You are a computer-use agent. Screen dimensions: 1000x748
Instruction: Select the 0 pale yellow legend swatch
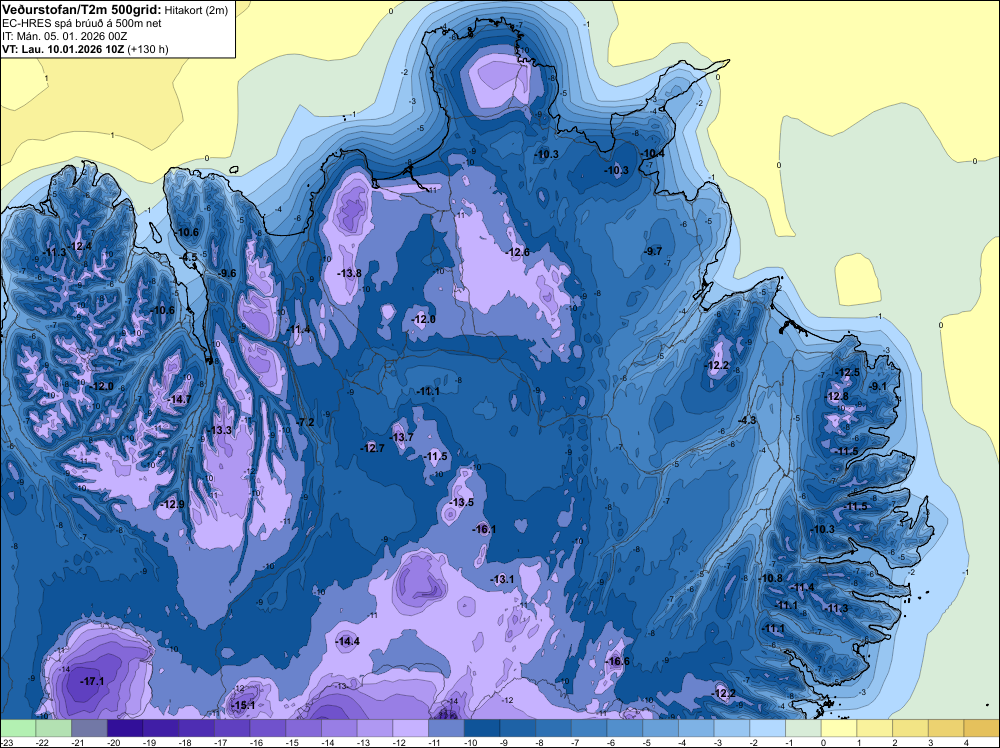(839, 727)
